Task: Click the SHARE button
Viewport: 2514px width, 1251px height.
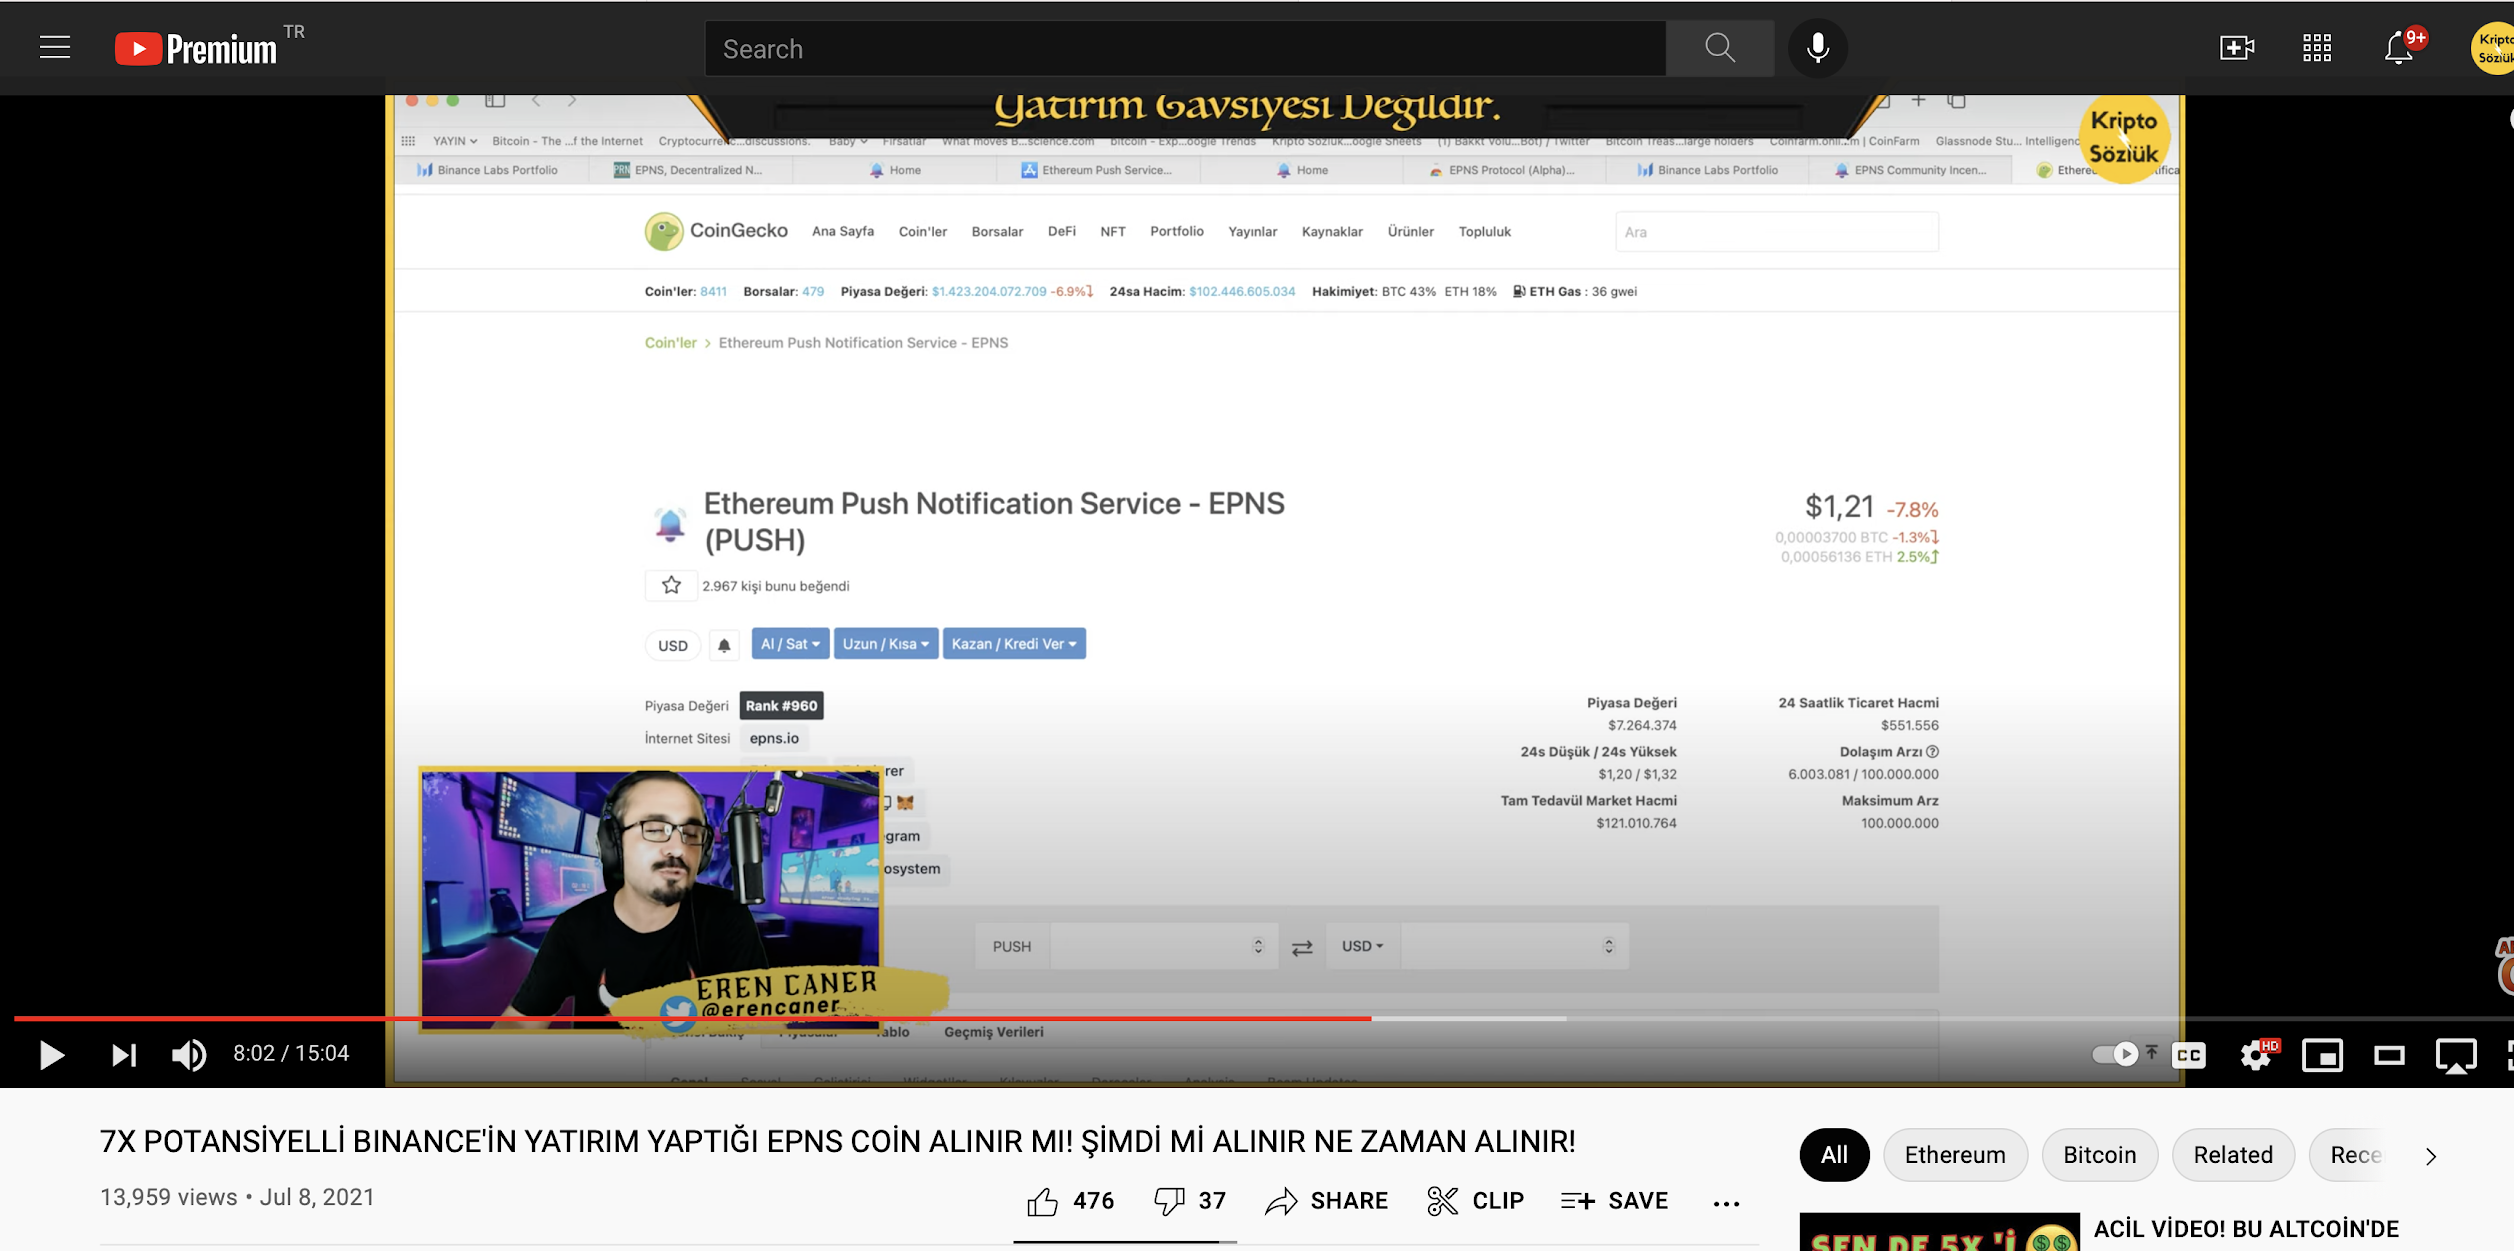Action: (x=1327, y=1201)
